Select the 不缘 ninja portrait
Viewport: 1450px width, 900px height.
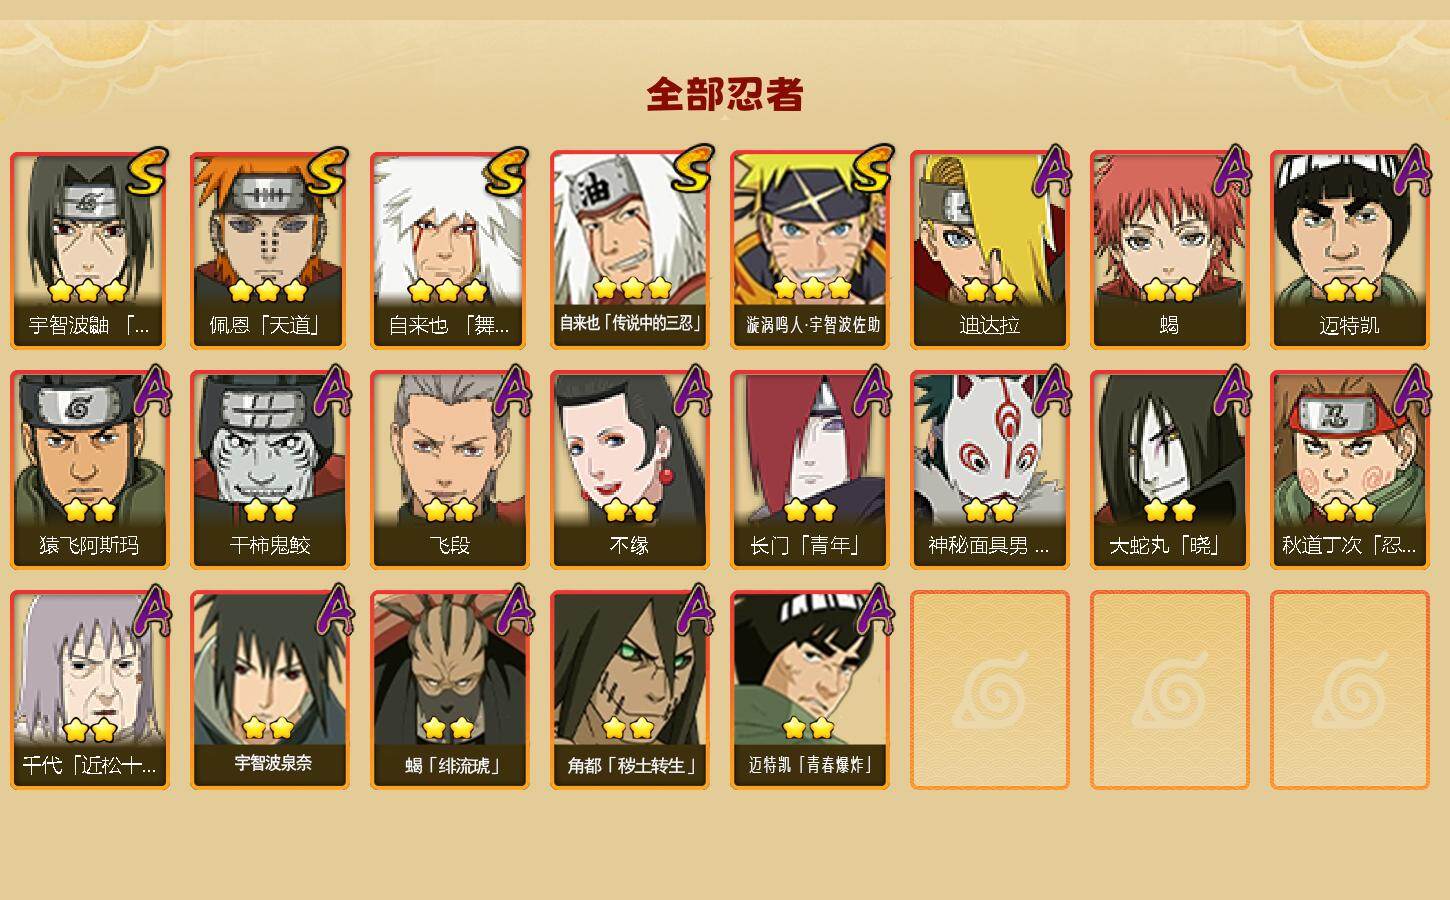coord(629,470)
